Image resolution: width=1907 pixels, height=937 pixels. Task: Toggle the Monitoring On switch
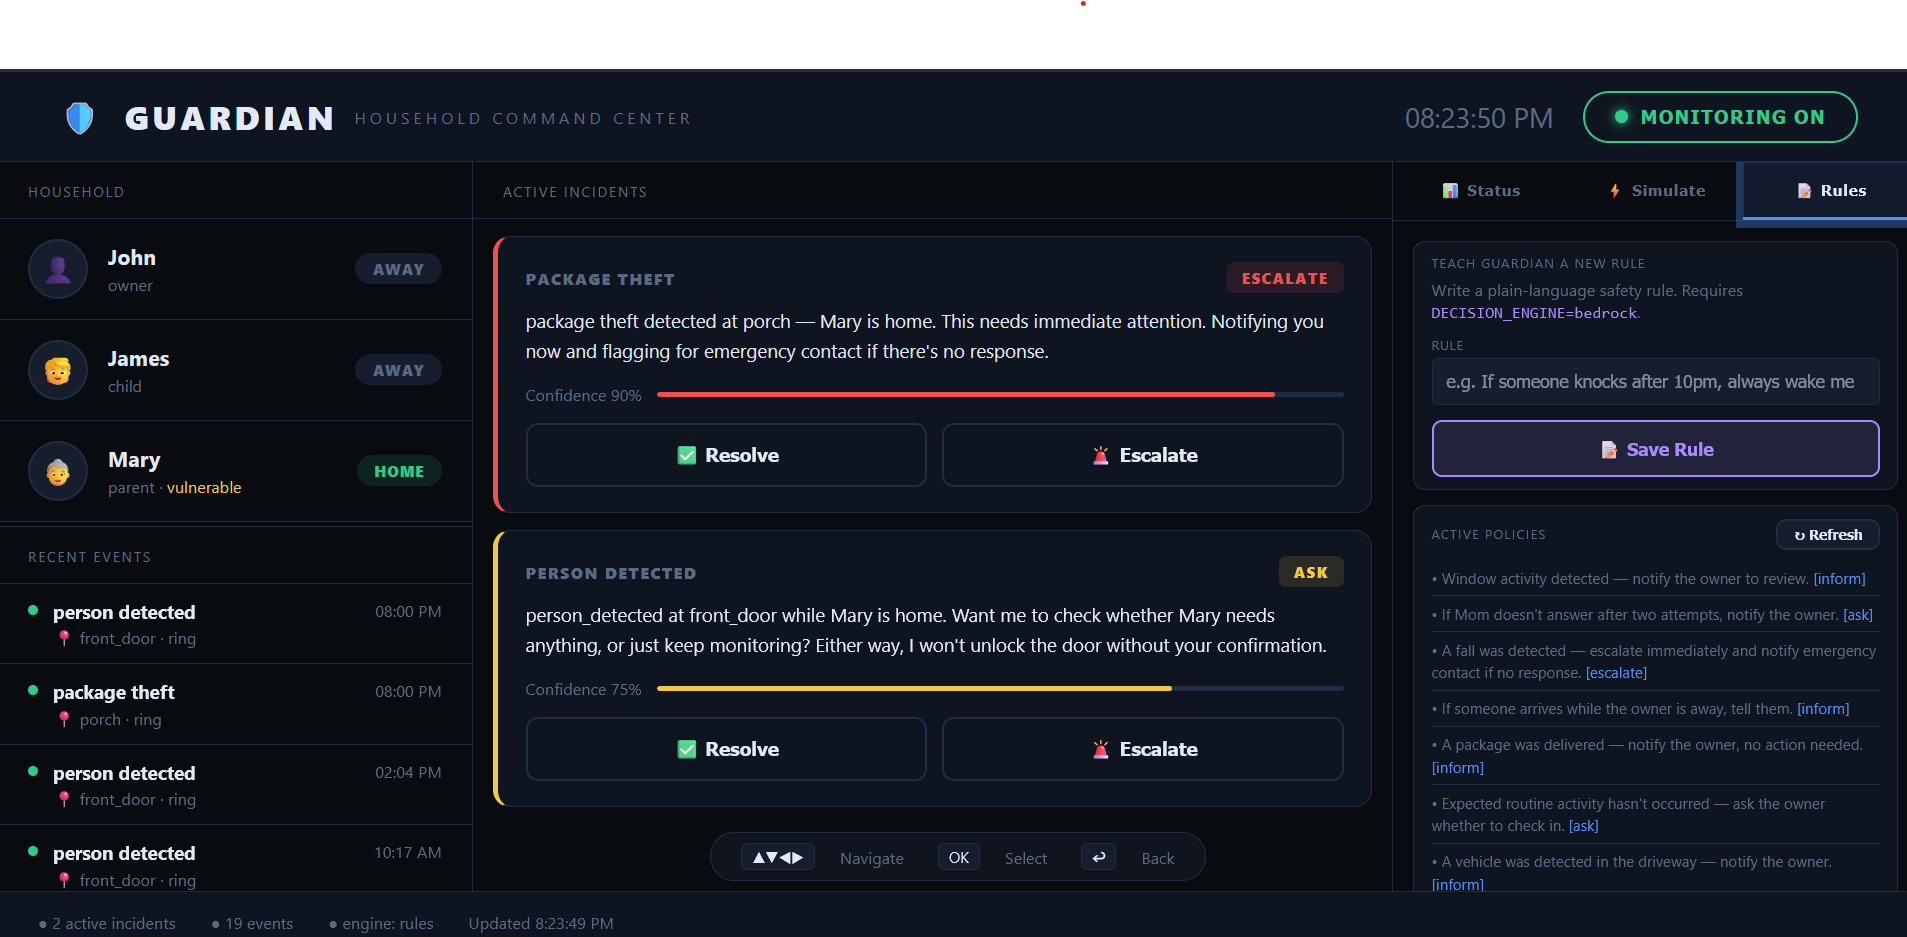click(1720, 117)
